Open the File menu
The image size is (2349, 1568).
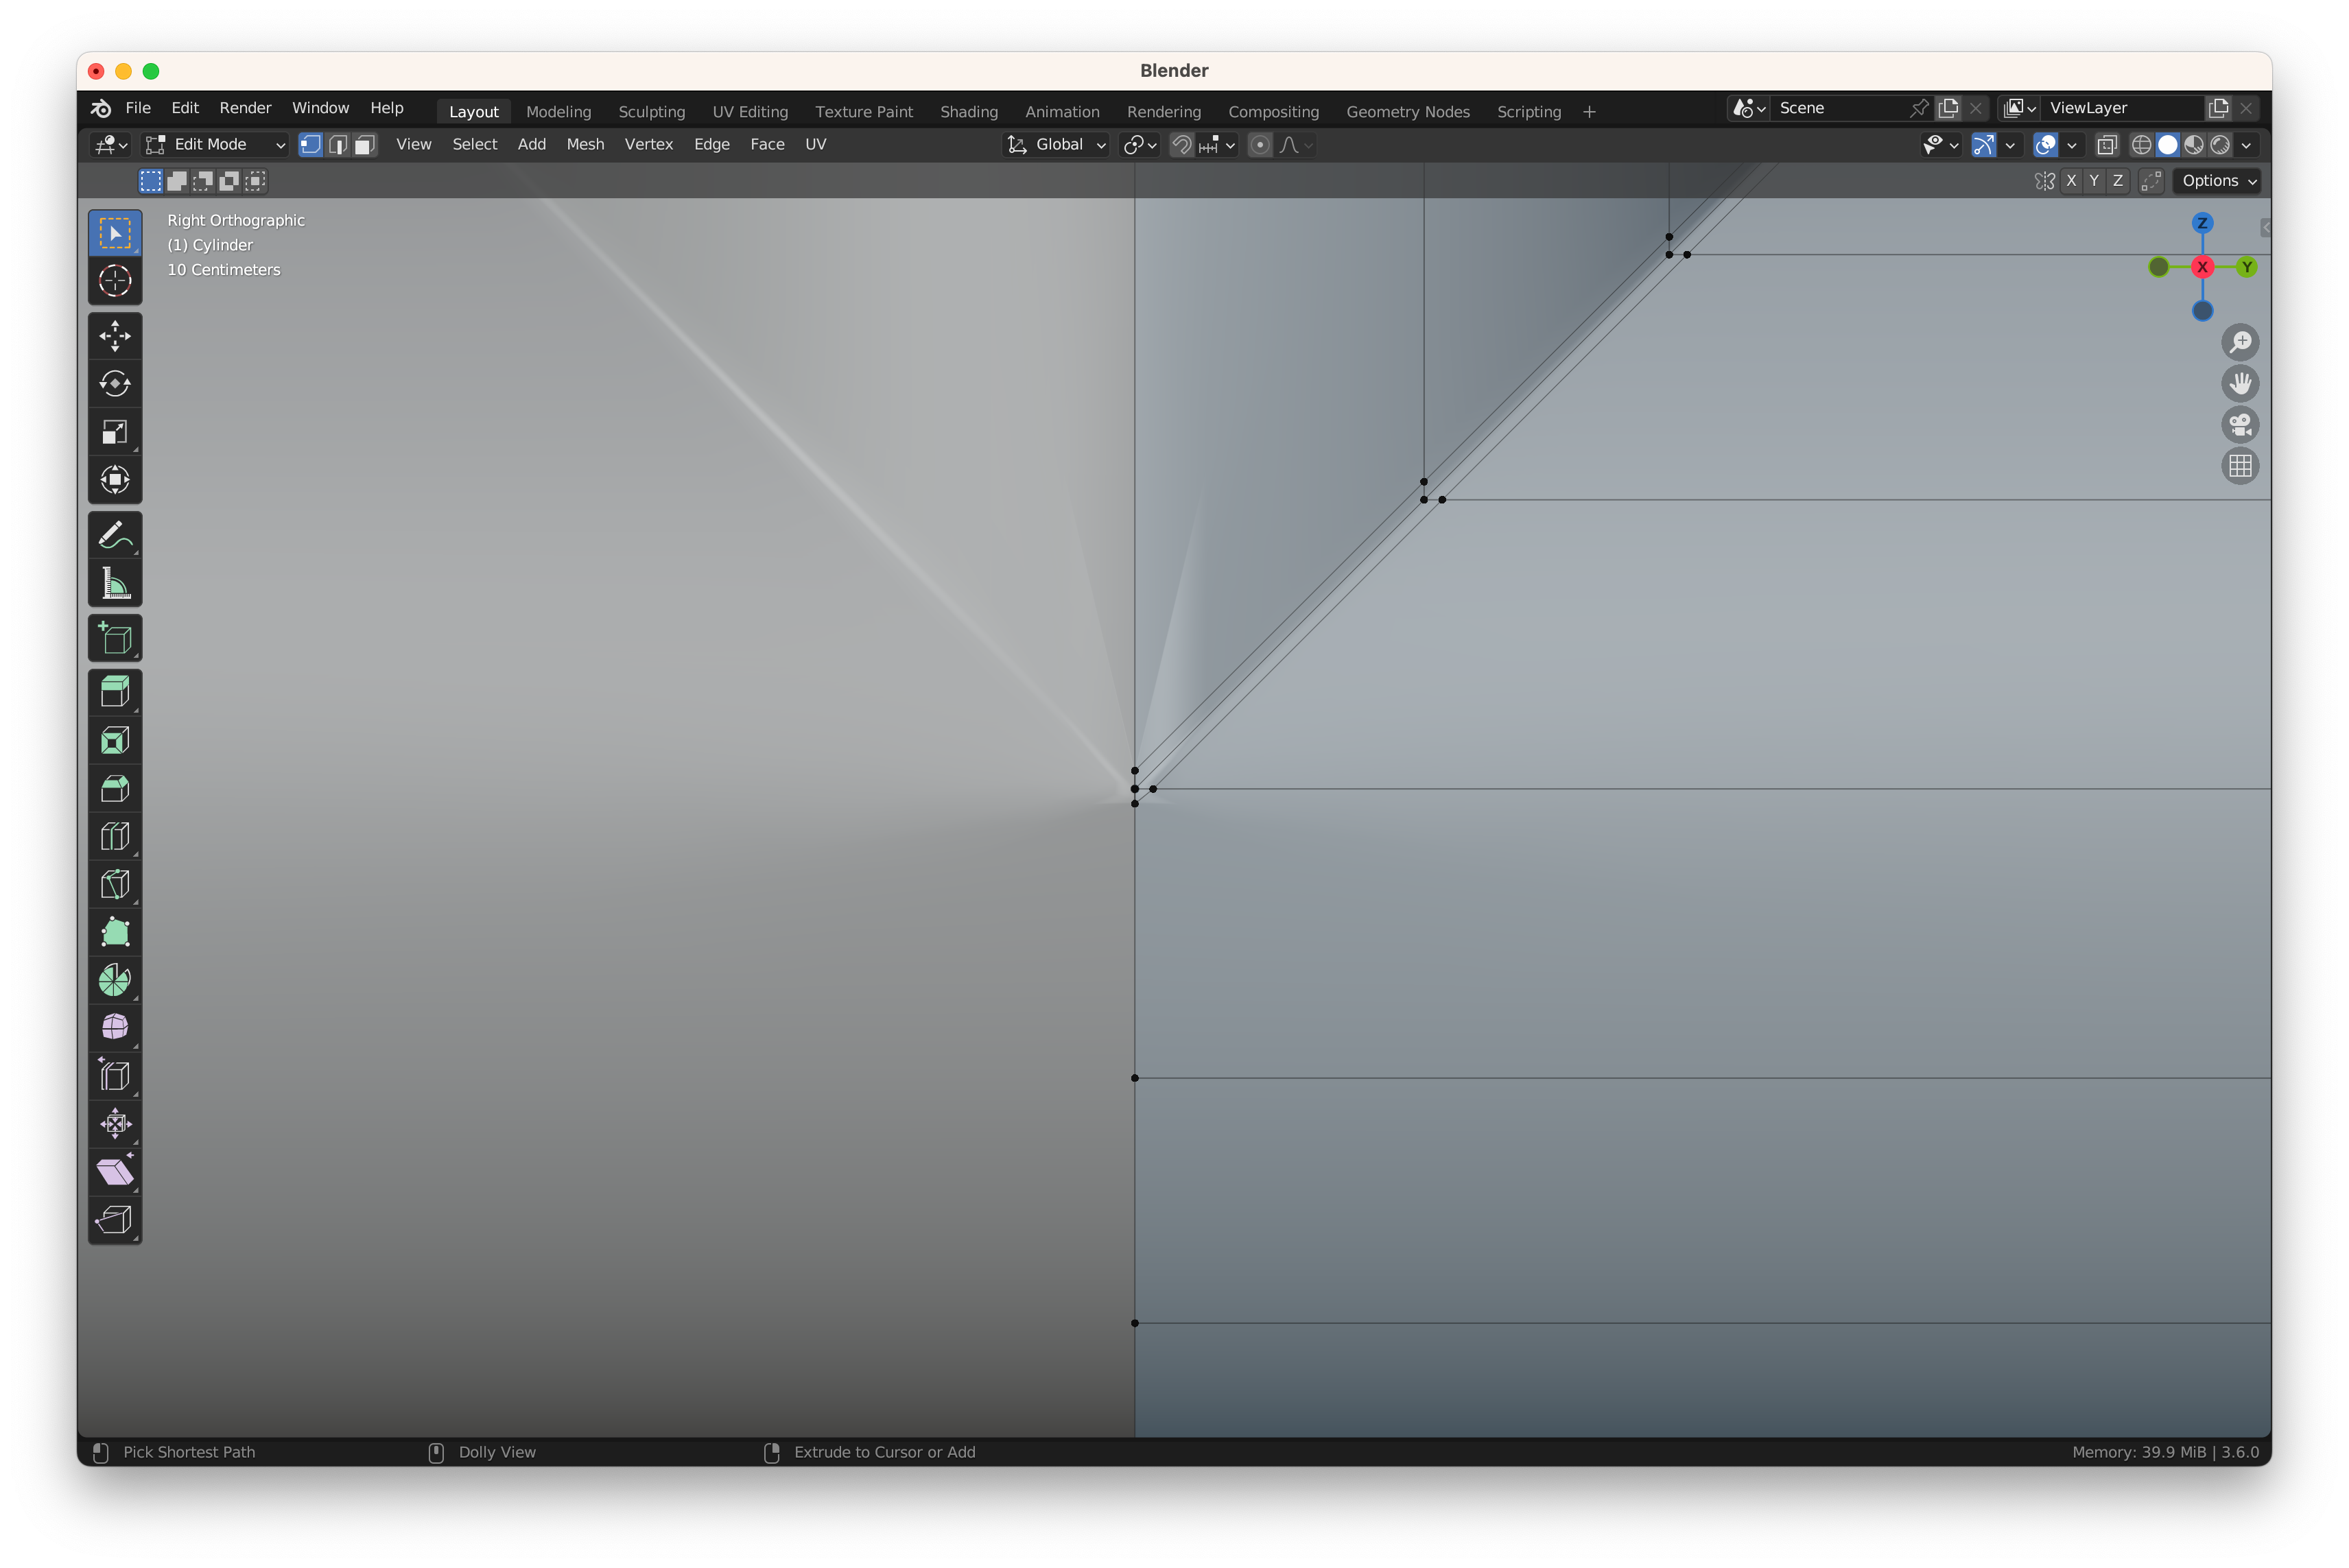tap(138, 108)
